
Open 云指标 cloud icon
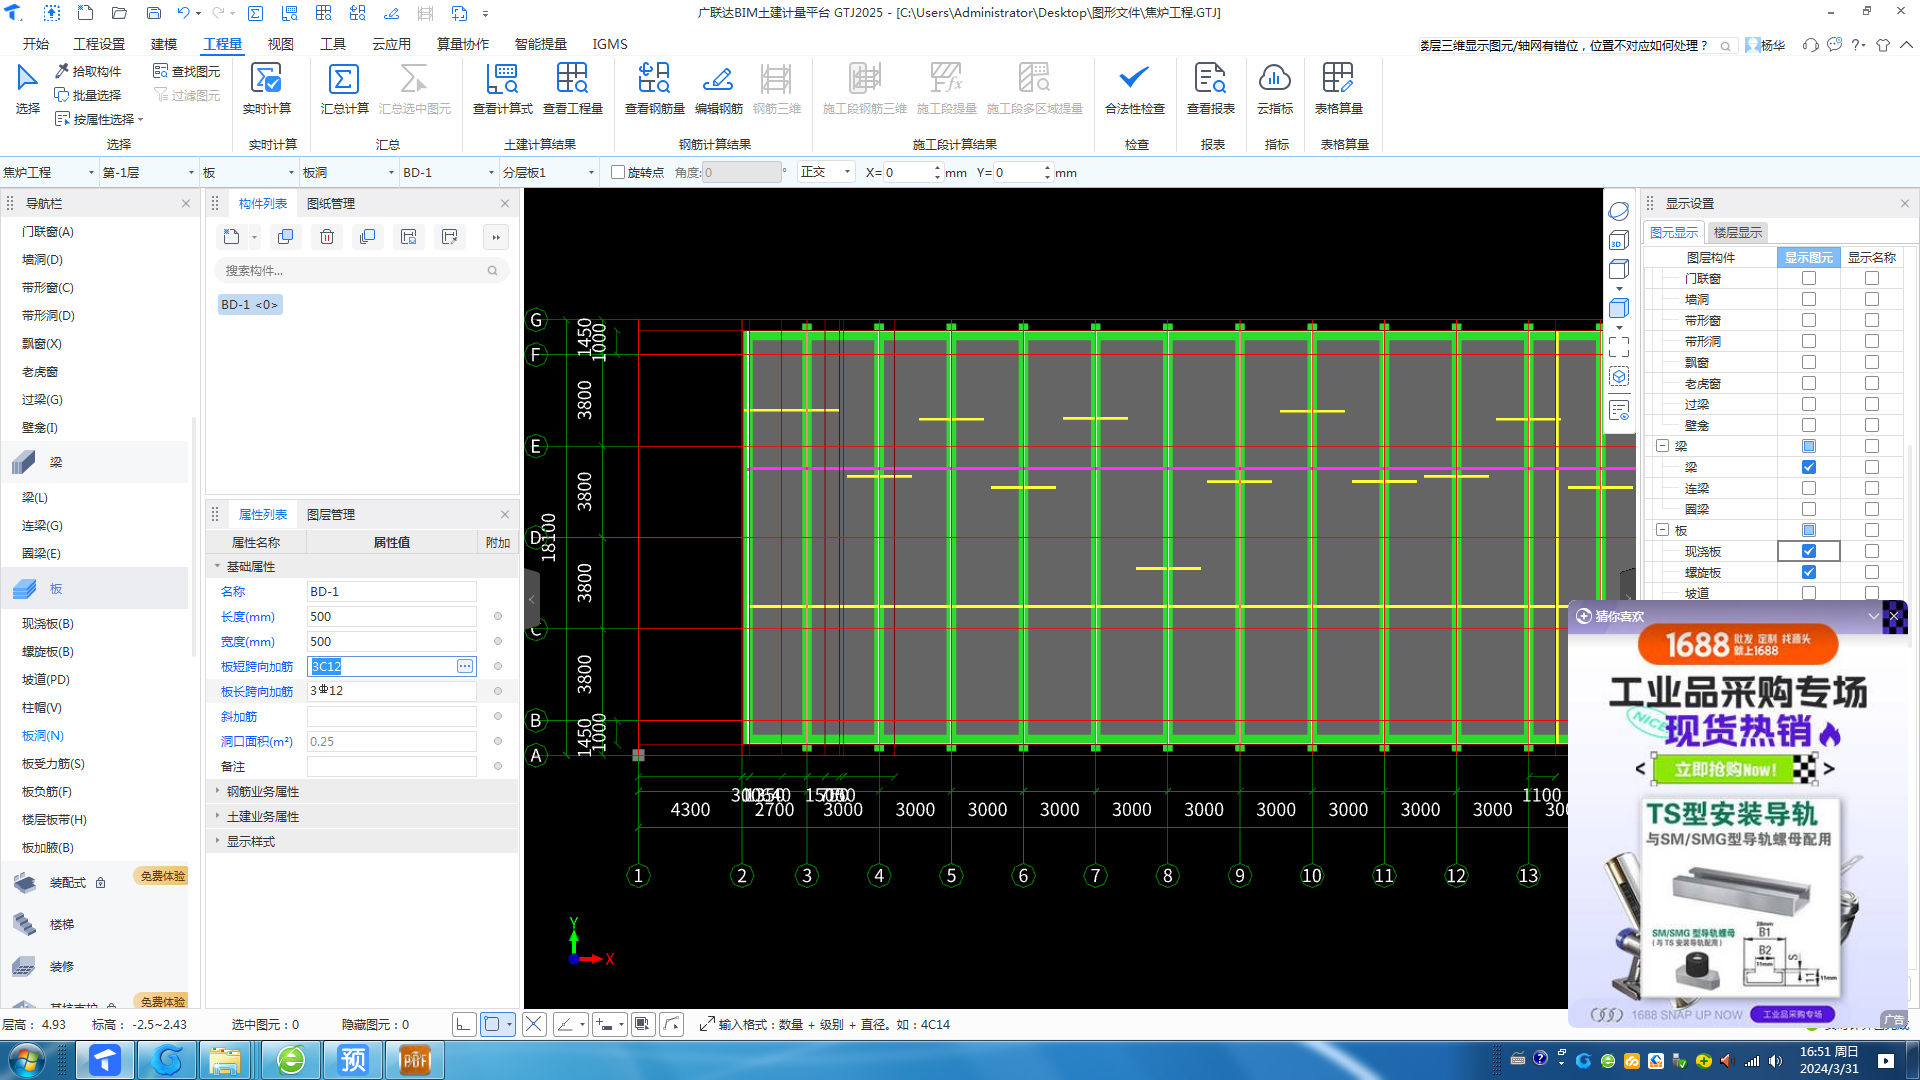coord(1274,80)
